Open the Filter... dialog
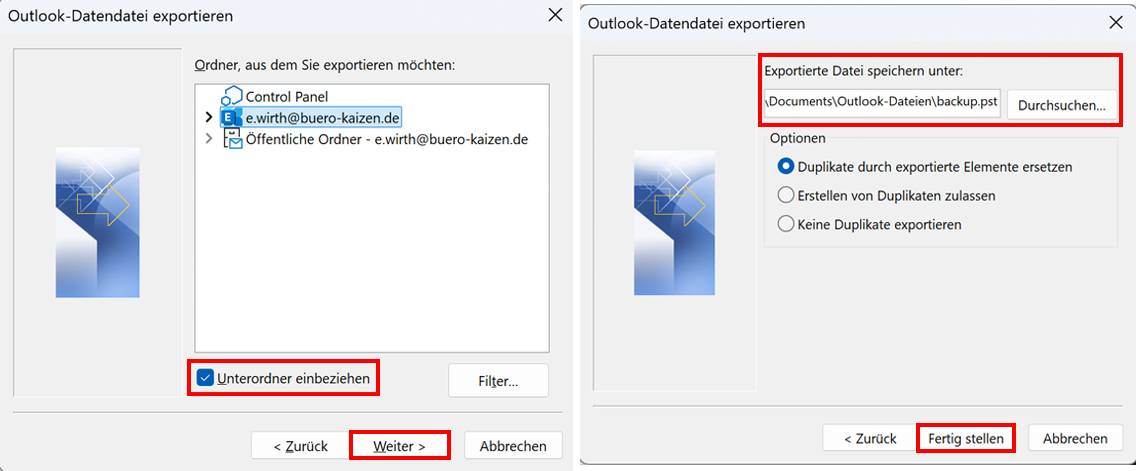This screenshot has height=471, width=1136. coord(498,381)
